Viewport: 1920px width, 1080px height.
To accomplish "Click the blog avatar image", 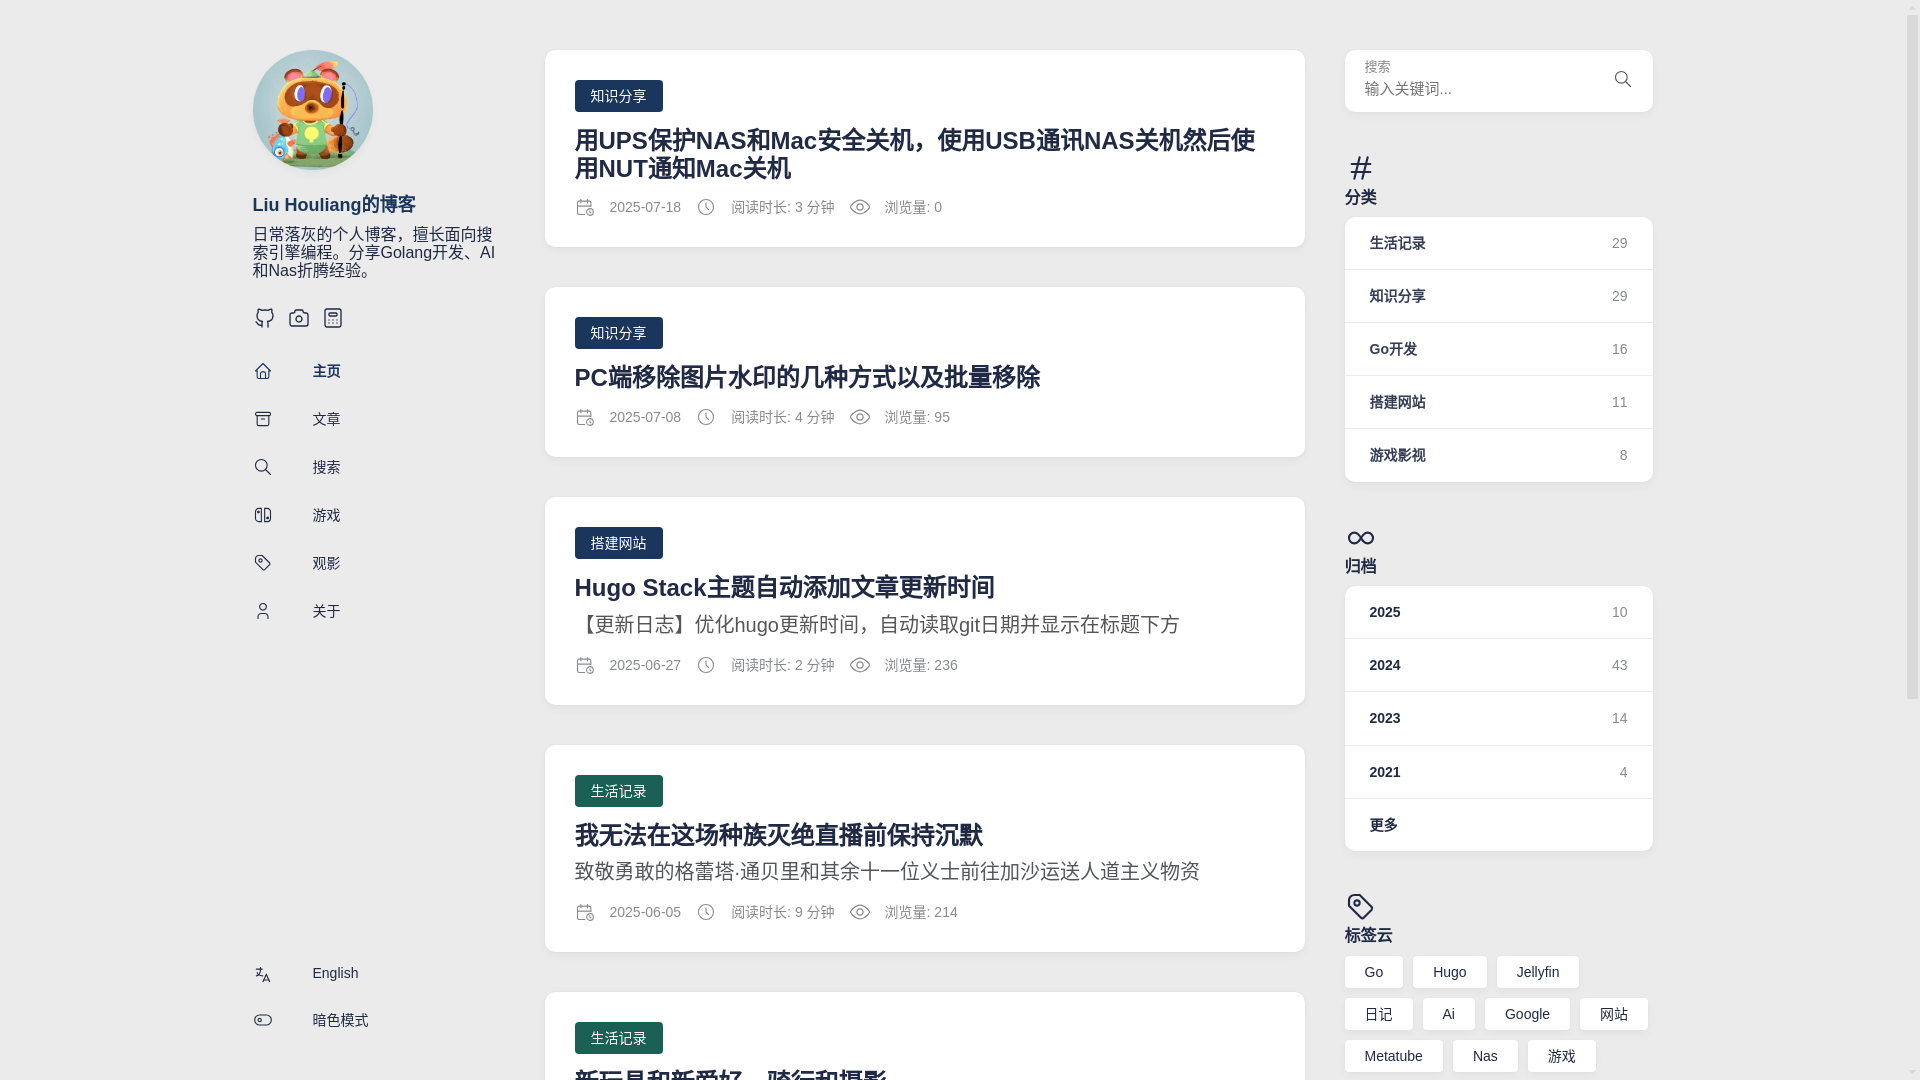I will (x=312, y=110).
